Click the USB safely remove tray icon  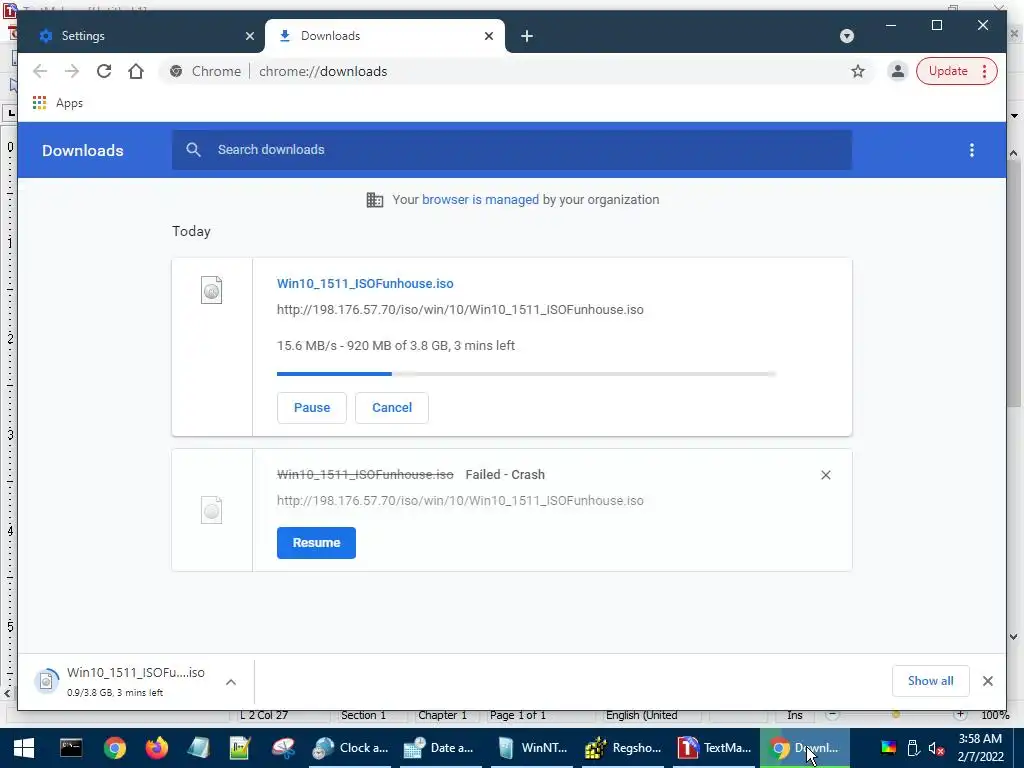pos(914,748)
